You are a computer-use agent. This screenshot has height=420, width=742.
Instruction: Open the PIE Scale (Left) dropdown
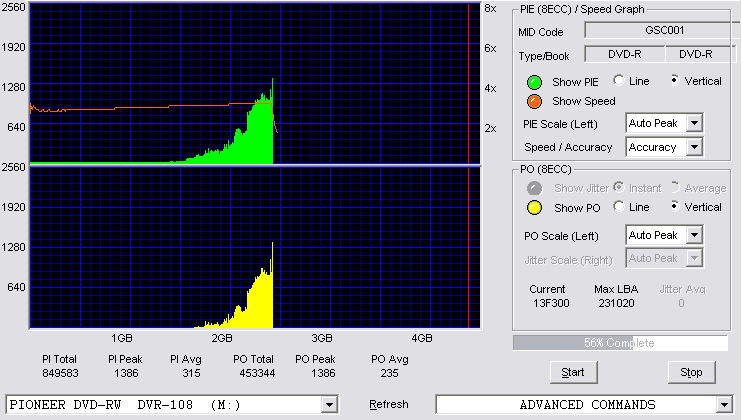pyautogui.click(x=694, y=123)
